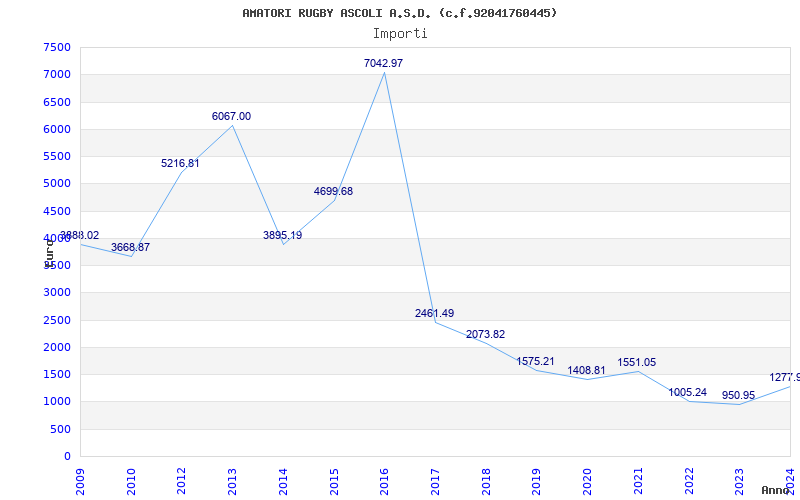800x500 pixels.
Task: Click the 5216.81 data label
Action: coord(180,164)
